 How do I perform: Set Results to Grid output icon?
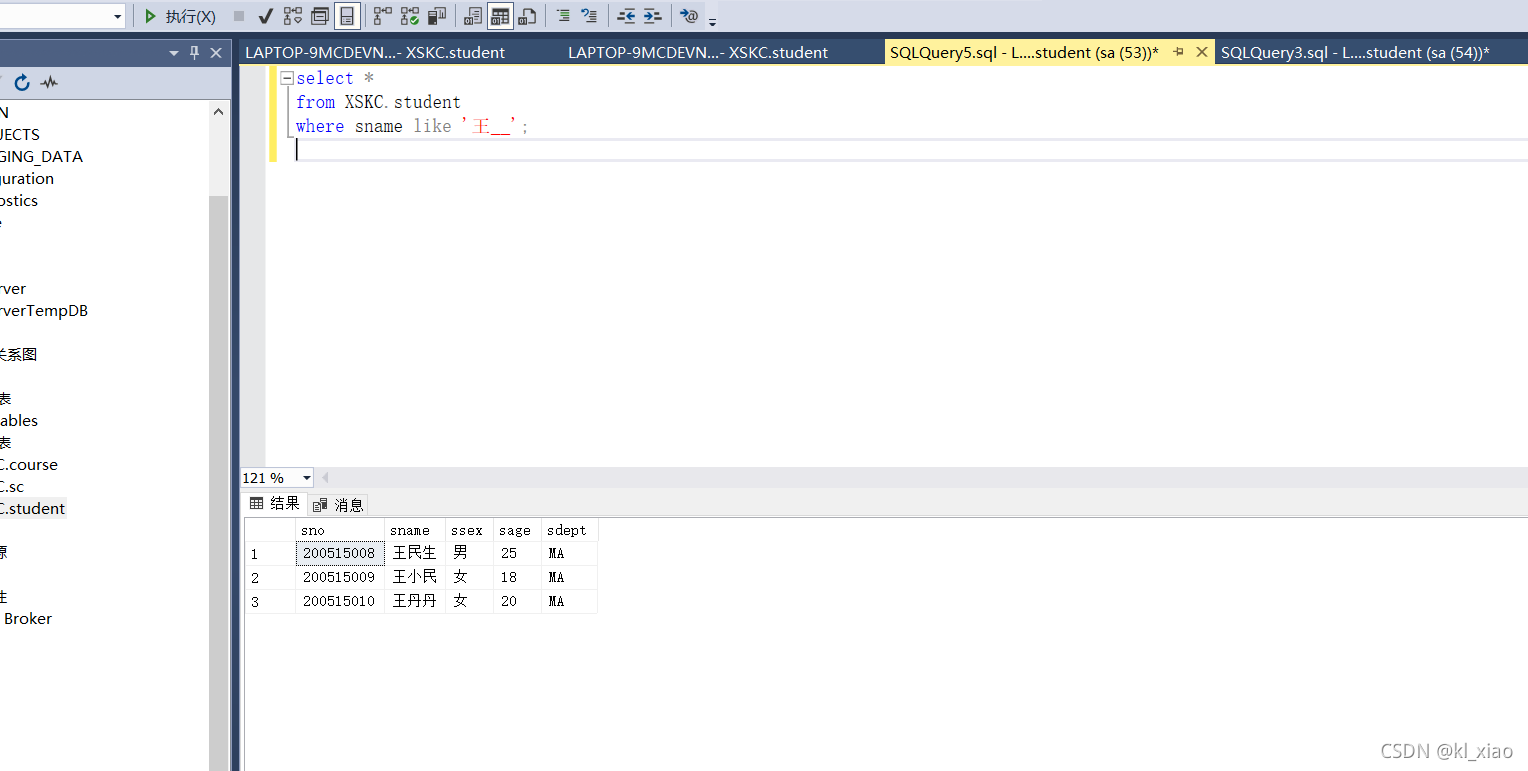(500, 16)
